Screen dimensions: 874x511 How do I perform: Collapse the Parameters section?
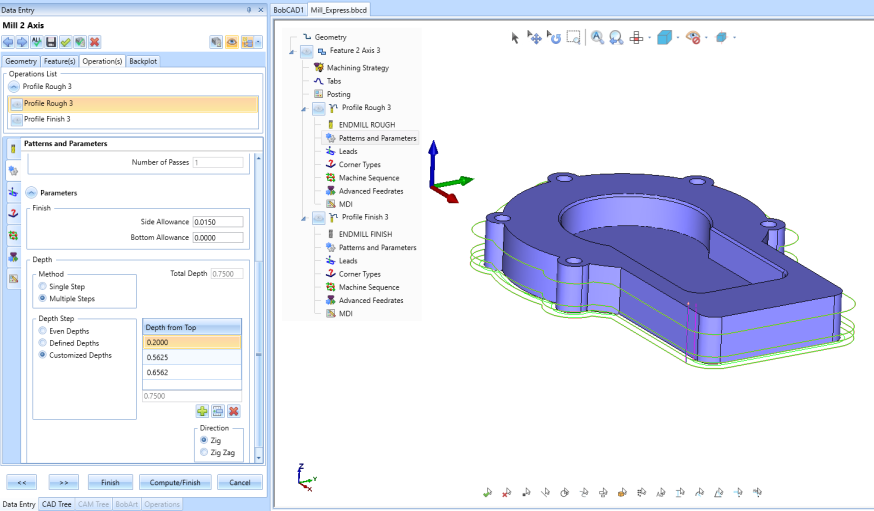click(x=31, y=192)
